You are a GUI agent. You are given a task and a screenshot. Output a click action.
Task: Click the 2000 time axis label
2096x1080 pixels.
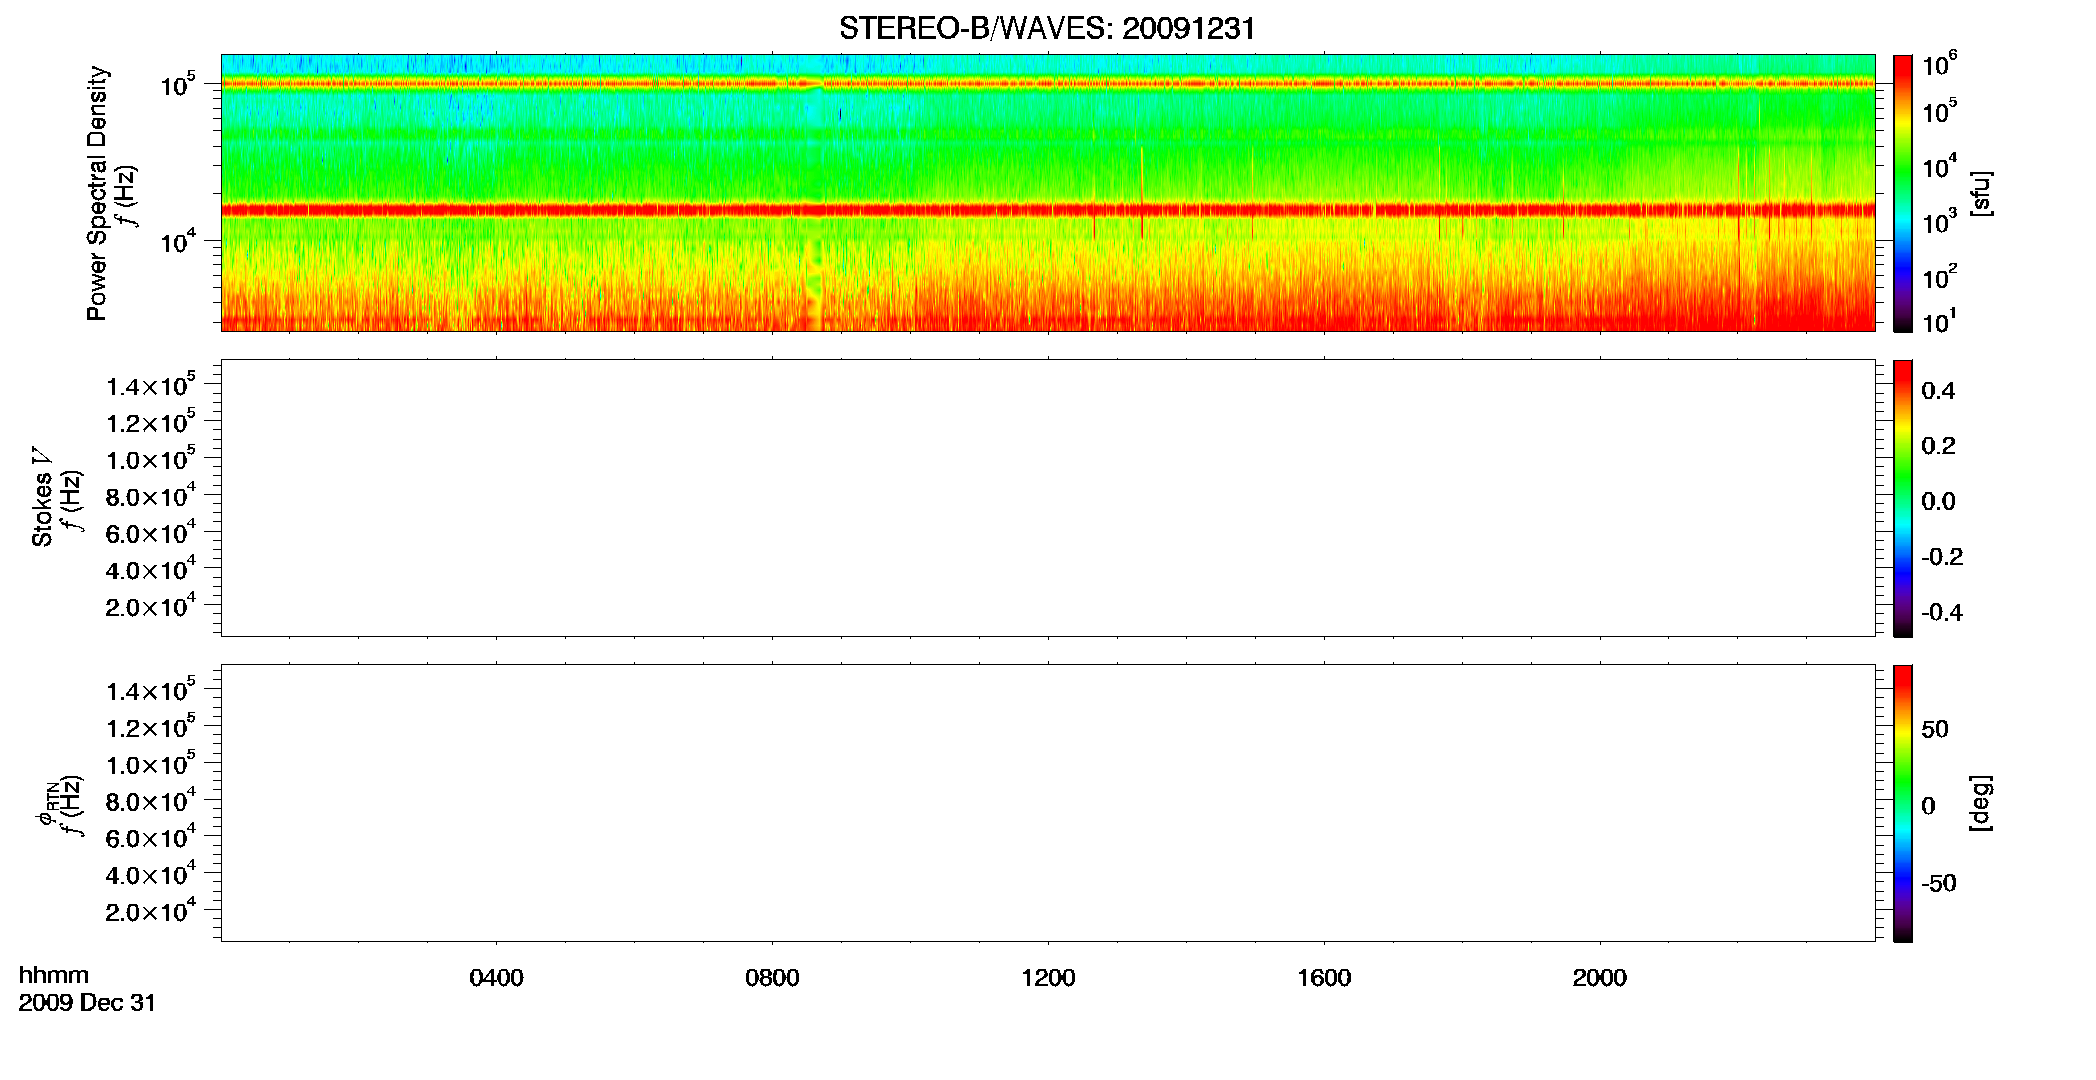point(1599,978)
